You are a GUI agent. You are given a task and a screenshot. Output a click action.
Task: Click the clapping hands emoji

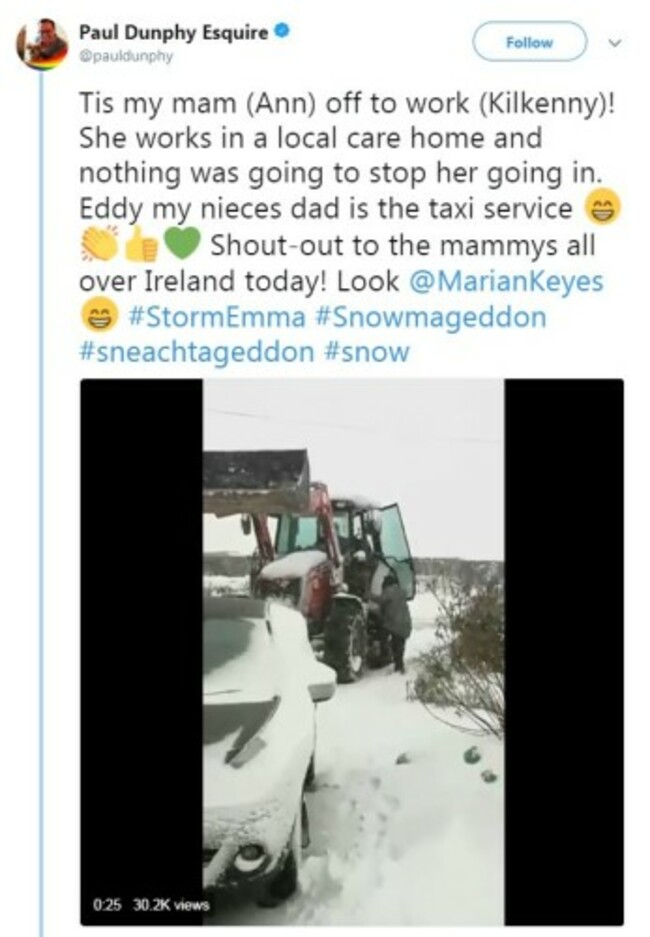click(100, 245)
